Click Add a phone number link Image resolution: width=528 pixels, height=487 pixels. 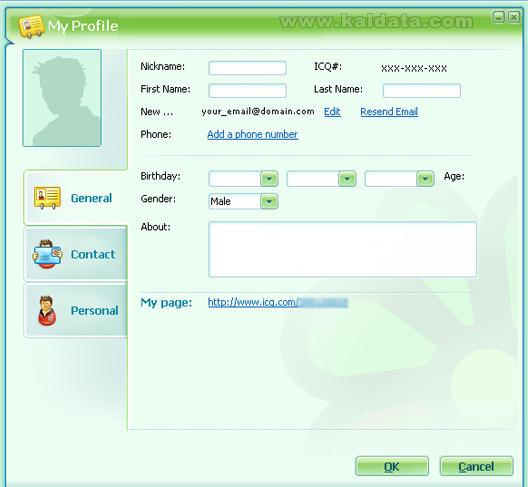pos(253,134)
